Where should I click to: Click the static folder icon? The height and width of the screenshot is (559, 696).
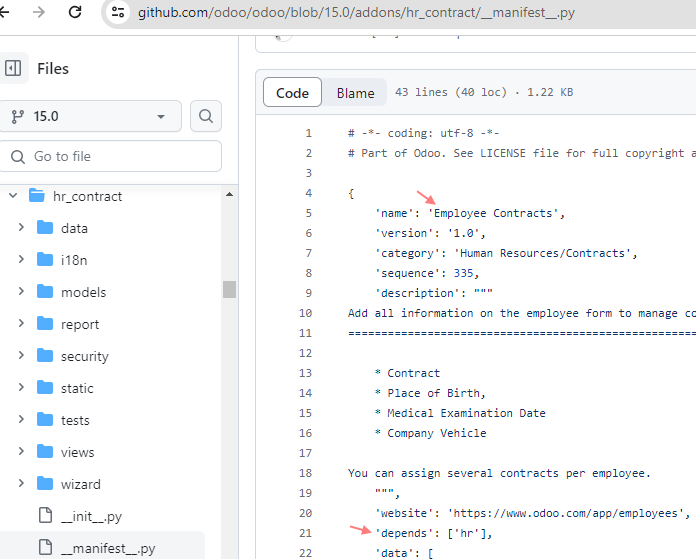(45, 387)
